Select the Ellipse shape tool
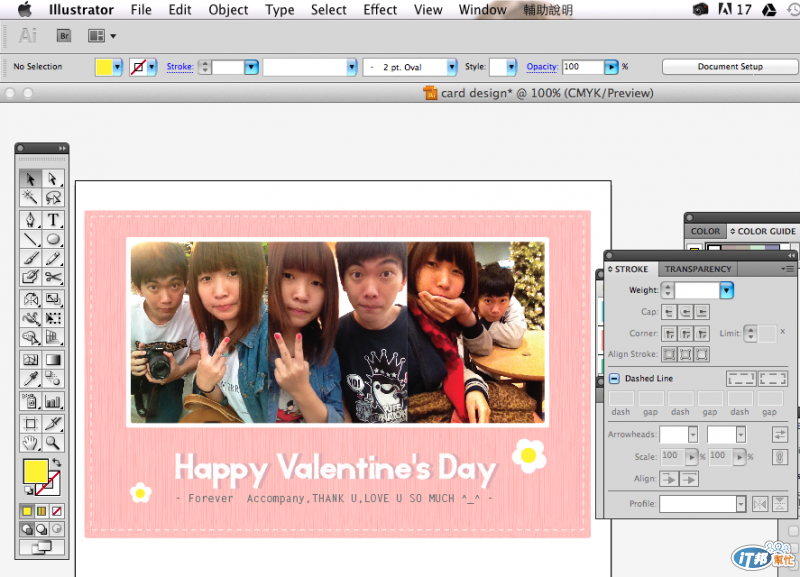 53,239
